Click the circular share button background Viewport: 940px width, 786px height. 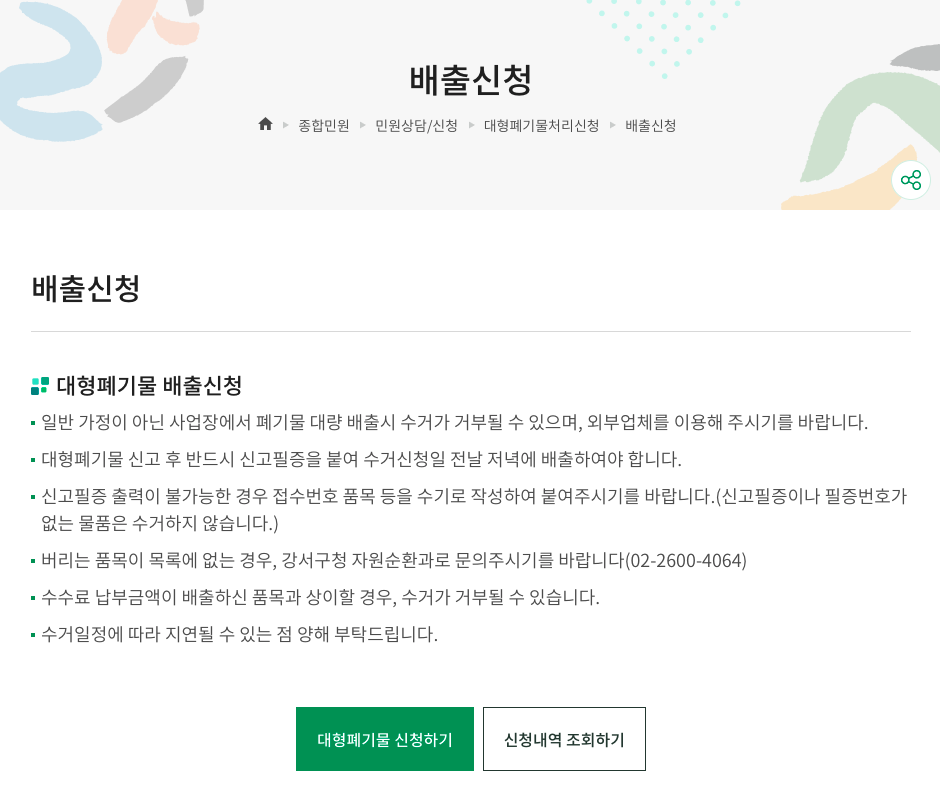910,180
